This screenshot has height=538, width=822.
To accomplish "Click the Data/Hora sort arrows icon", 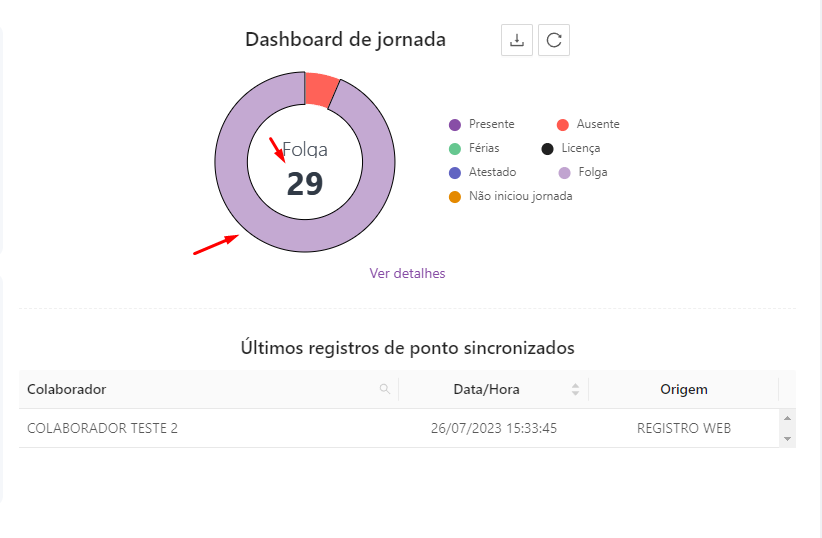I will [575, 389].
